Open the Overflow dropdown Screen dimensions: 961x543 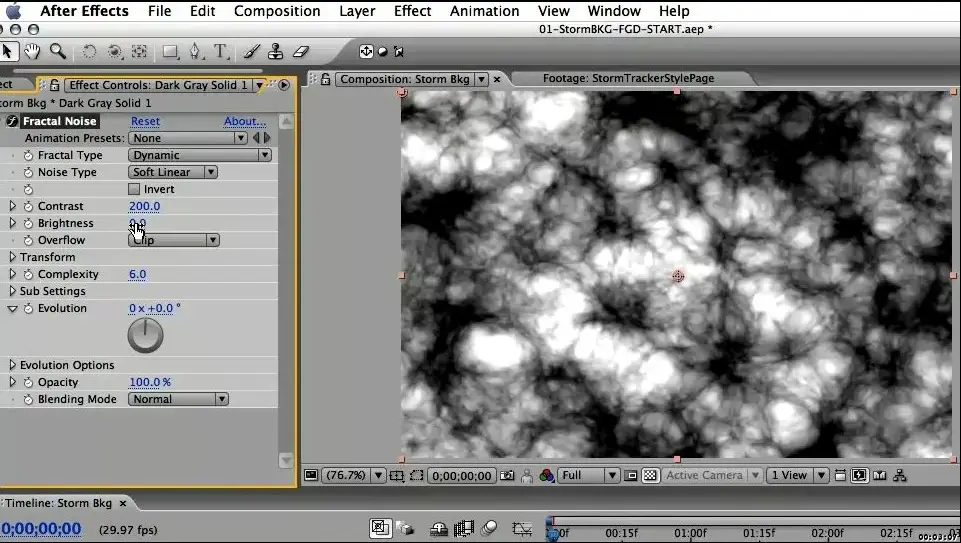pyautogui.click(x=173, y=240)
